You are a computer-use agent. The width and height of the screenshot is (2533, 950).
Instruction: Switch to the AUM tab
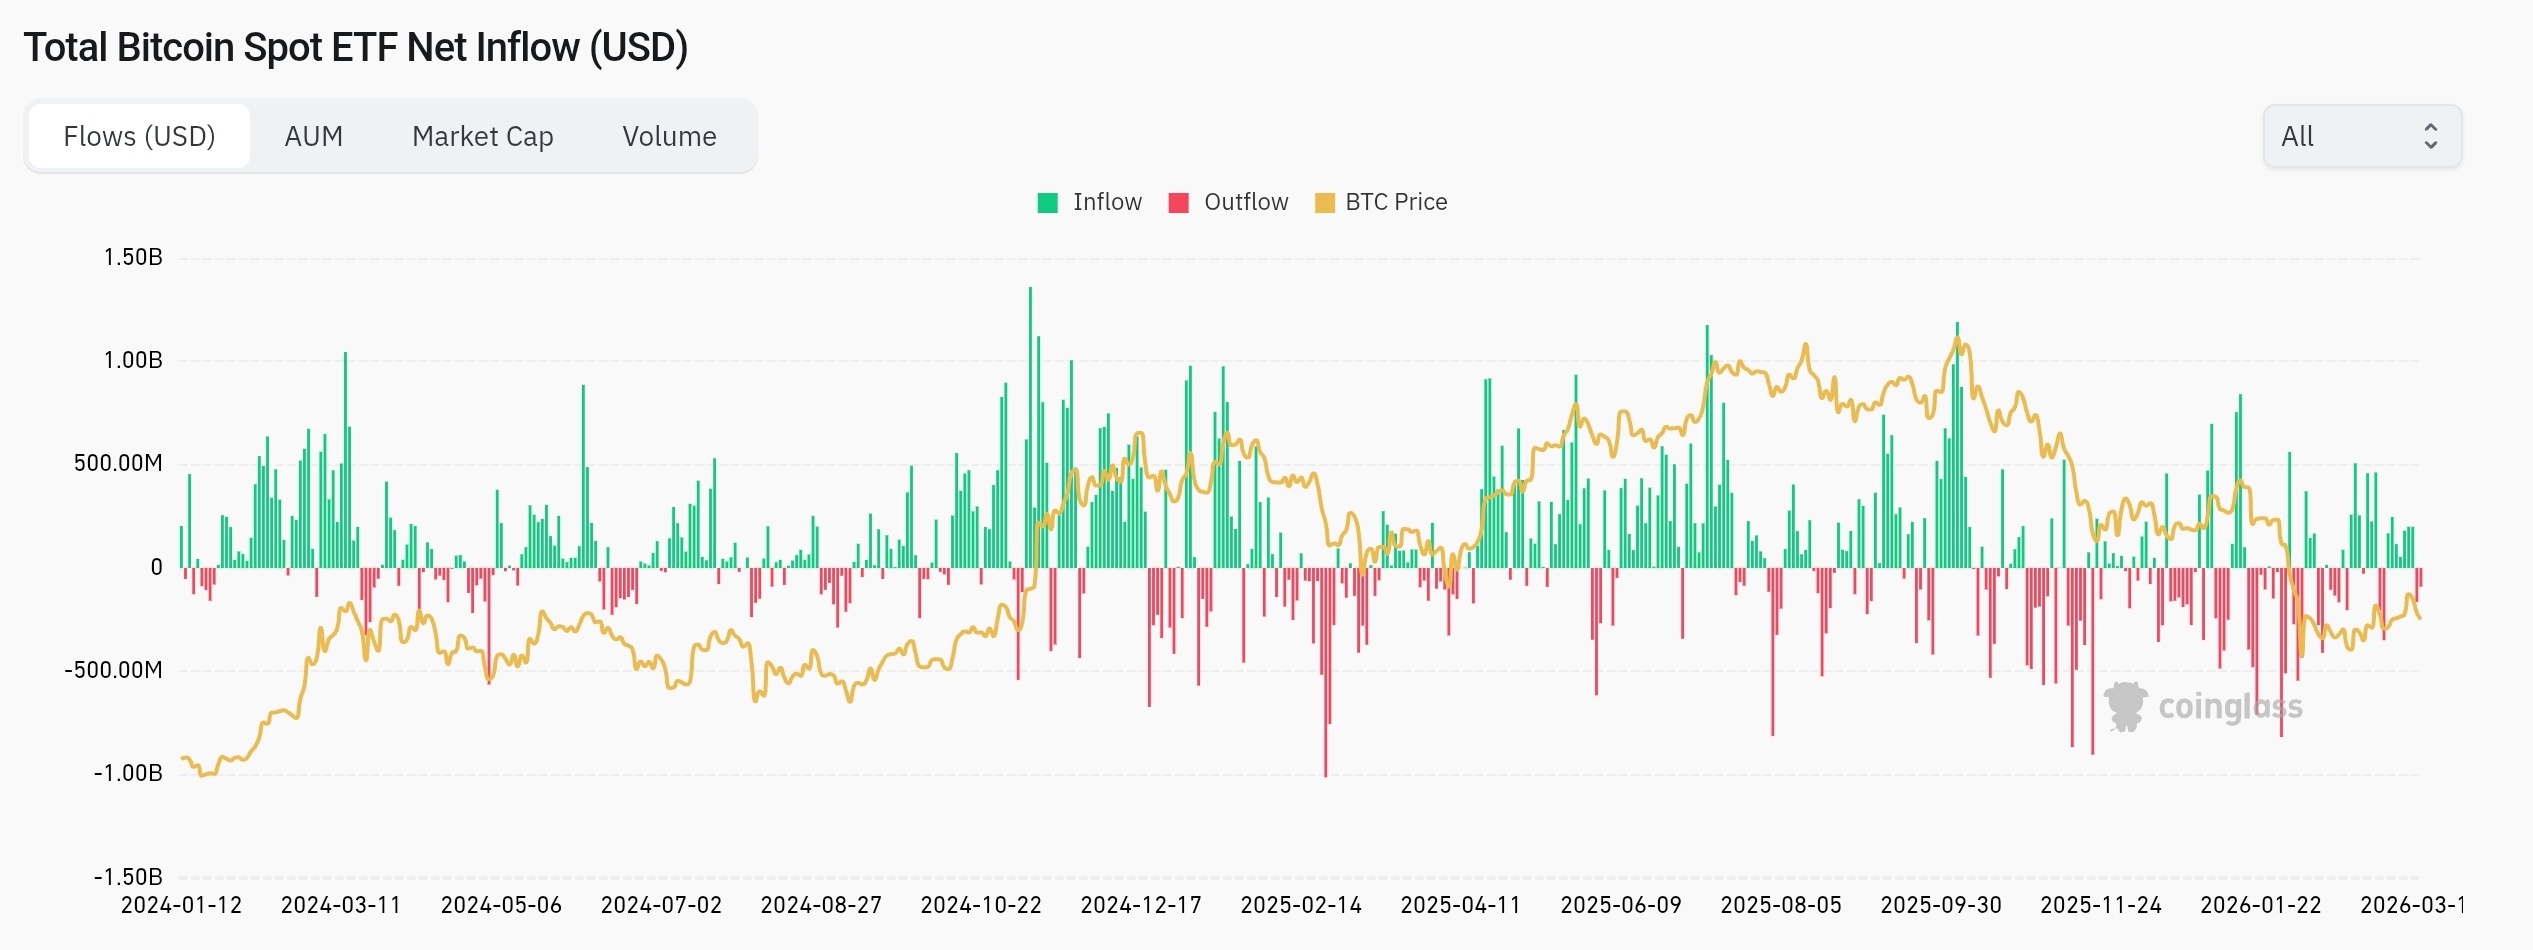(313, 136)
